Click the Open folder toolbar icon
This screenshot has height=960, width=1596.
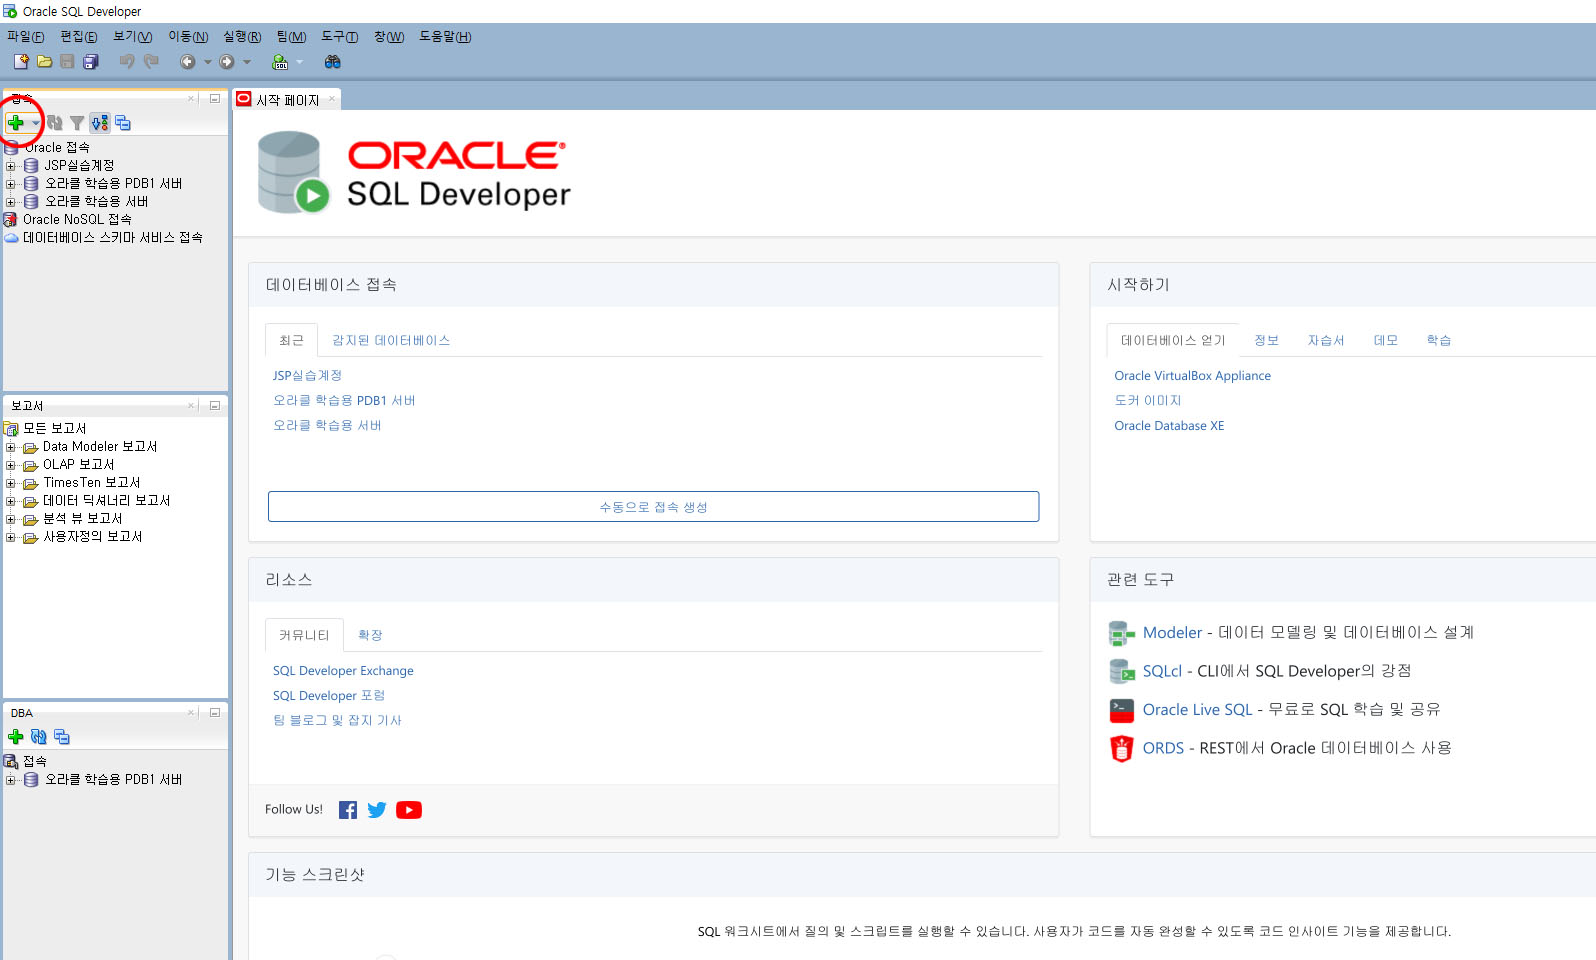coord(45,62)
